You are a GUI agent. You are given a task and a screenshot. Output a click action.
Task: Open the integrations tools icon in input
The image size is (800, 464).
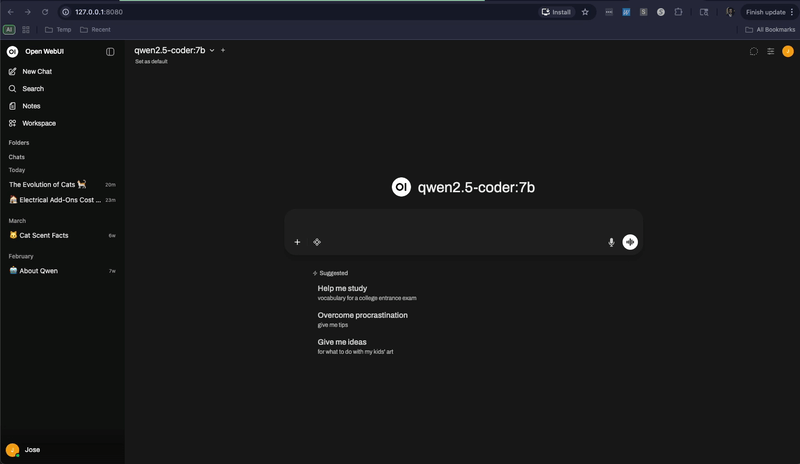(317, 242)
